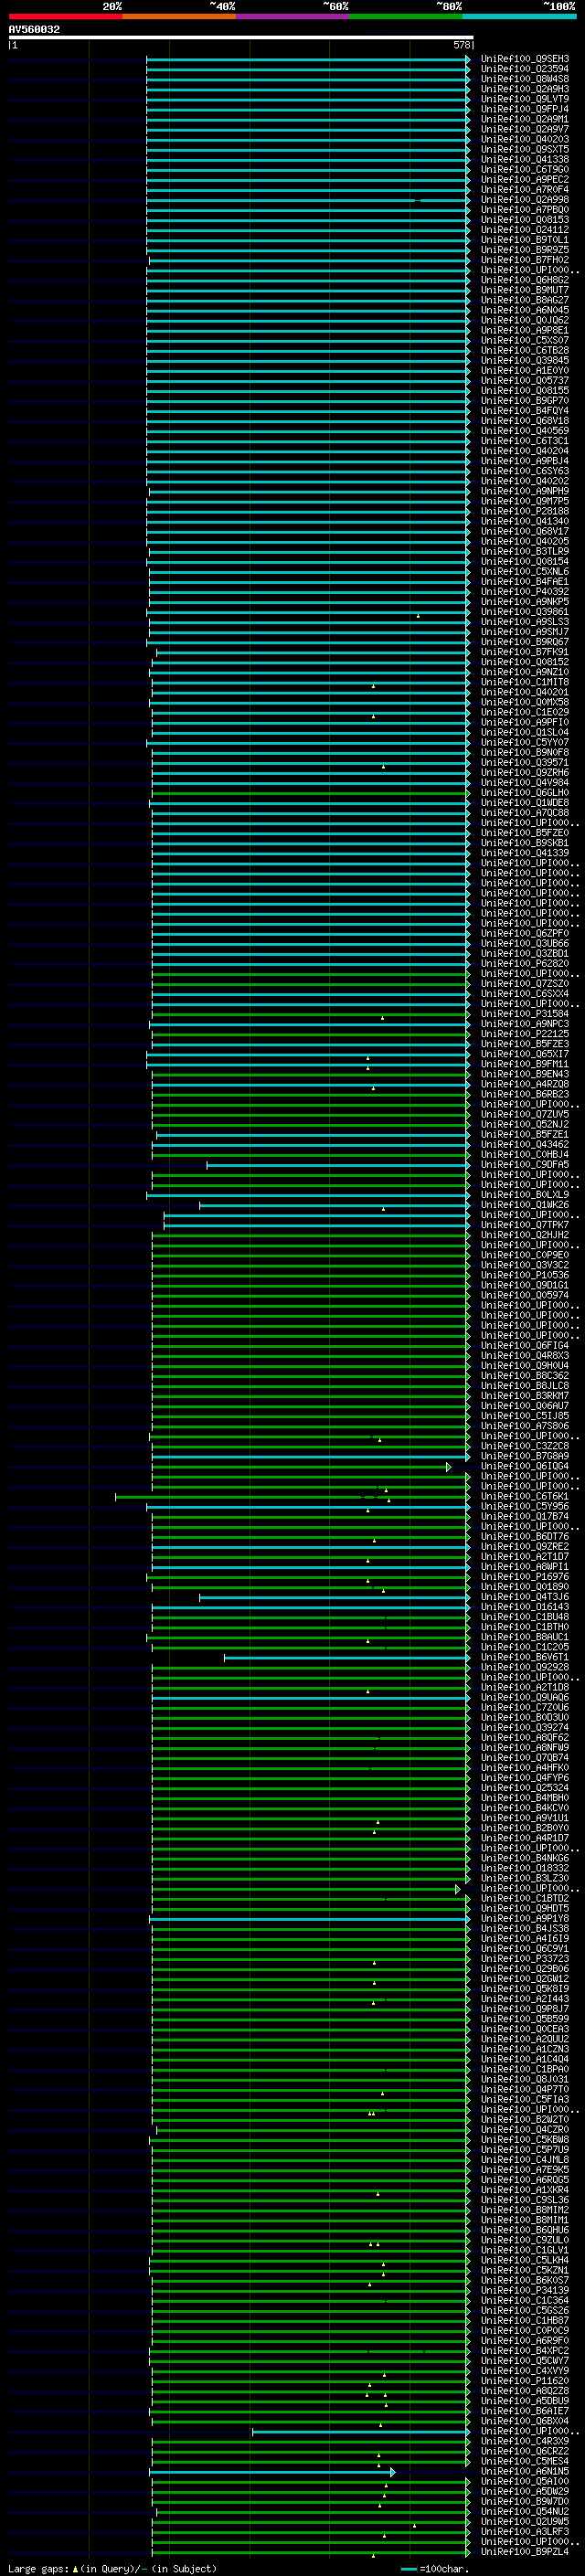The width and height of the screenshot is (585, 2576).
Task: Click the green ~80% legend segment
Action: pyautogui.click(x=406, y=16)
